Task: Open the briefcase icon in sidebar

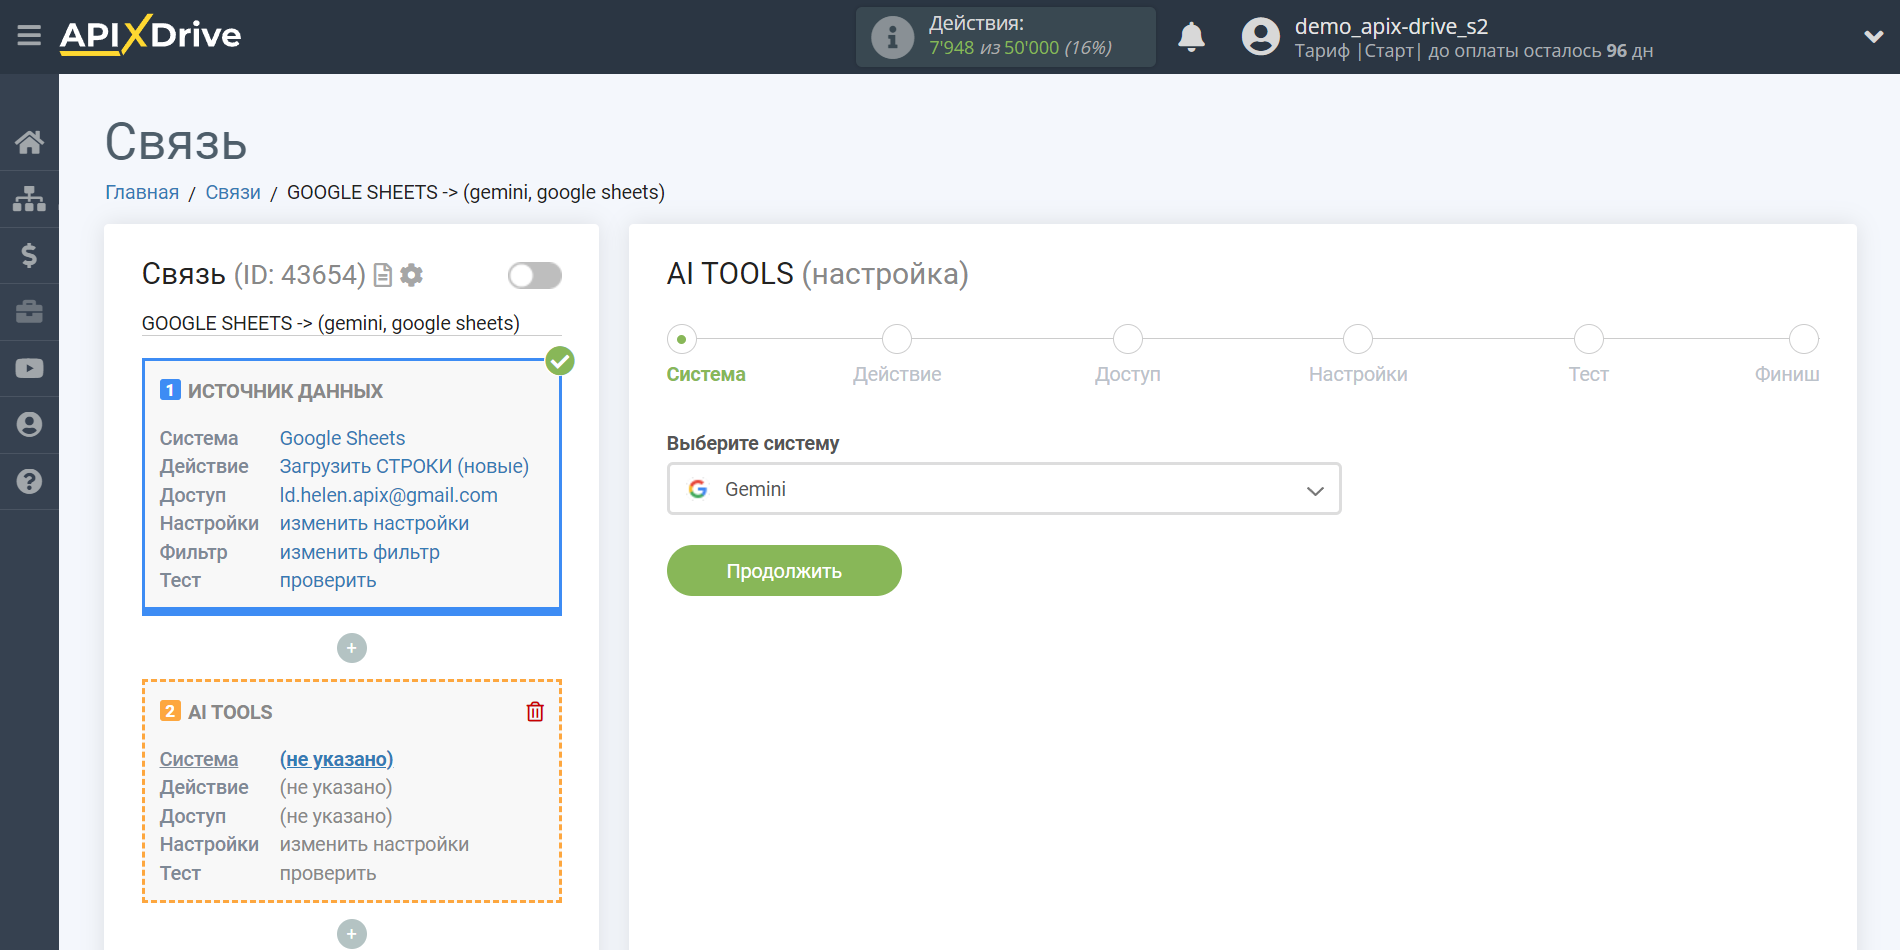Action: click(x=29, y=312)
